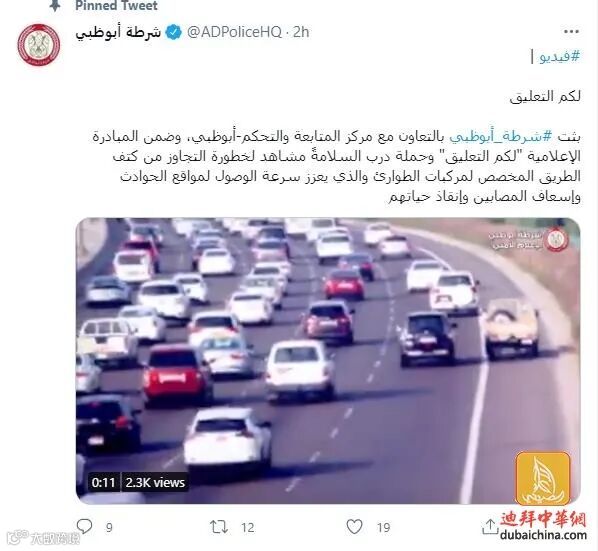The width and height of the screenshot is (598, 551).
Task: Click the share upload icon
Action: click(490, 527)
